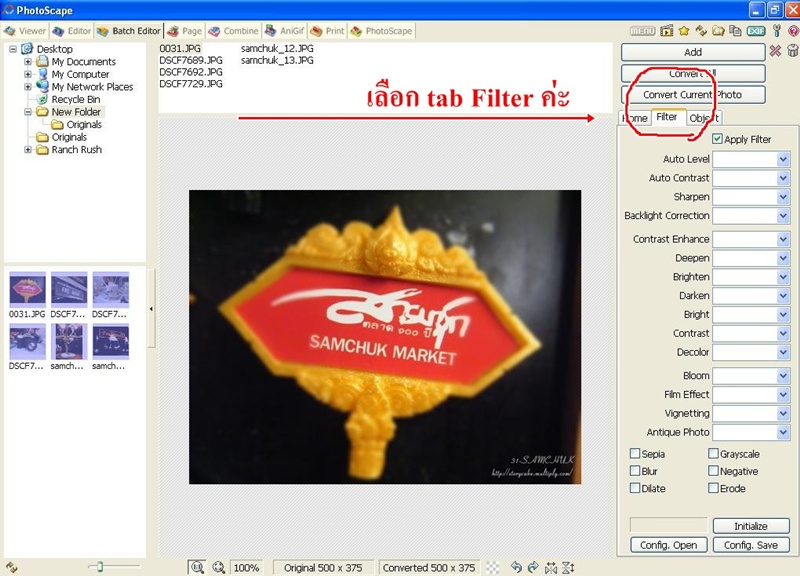Uncheck the Apply Filter checkbox
The image size is (800, 576).
(x=717, y=139)
